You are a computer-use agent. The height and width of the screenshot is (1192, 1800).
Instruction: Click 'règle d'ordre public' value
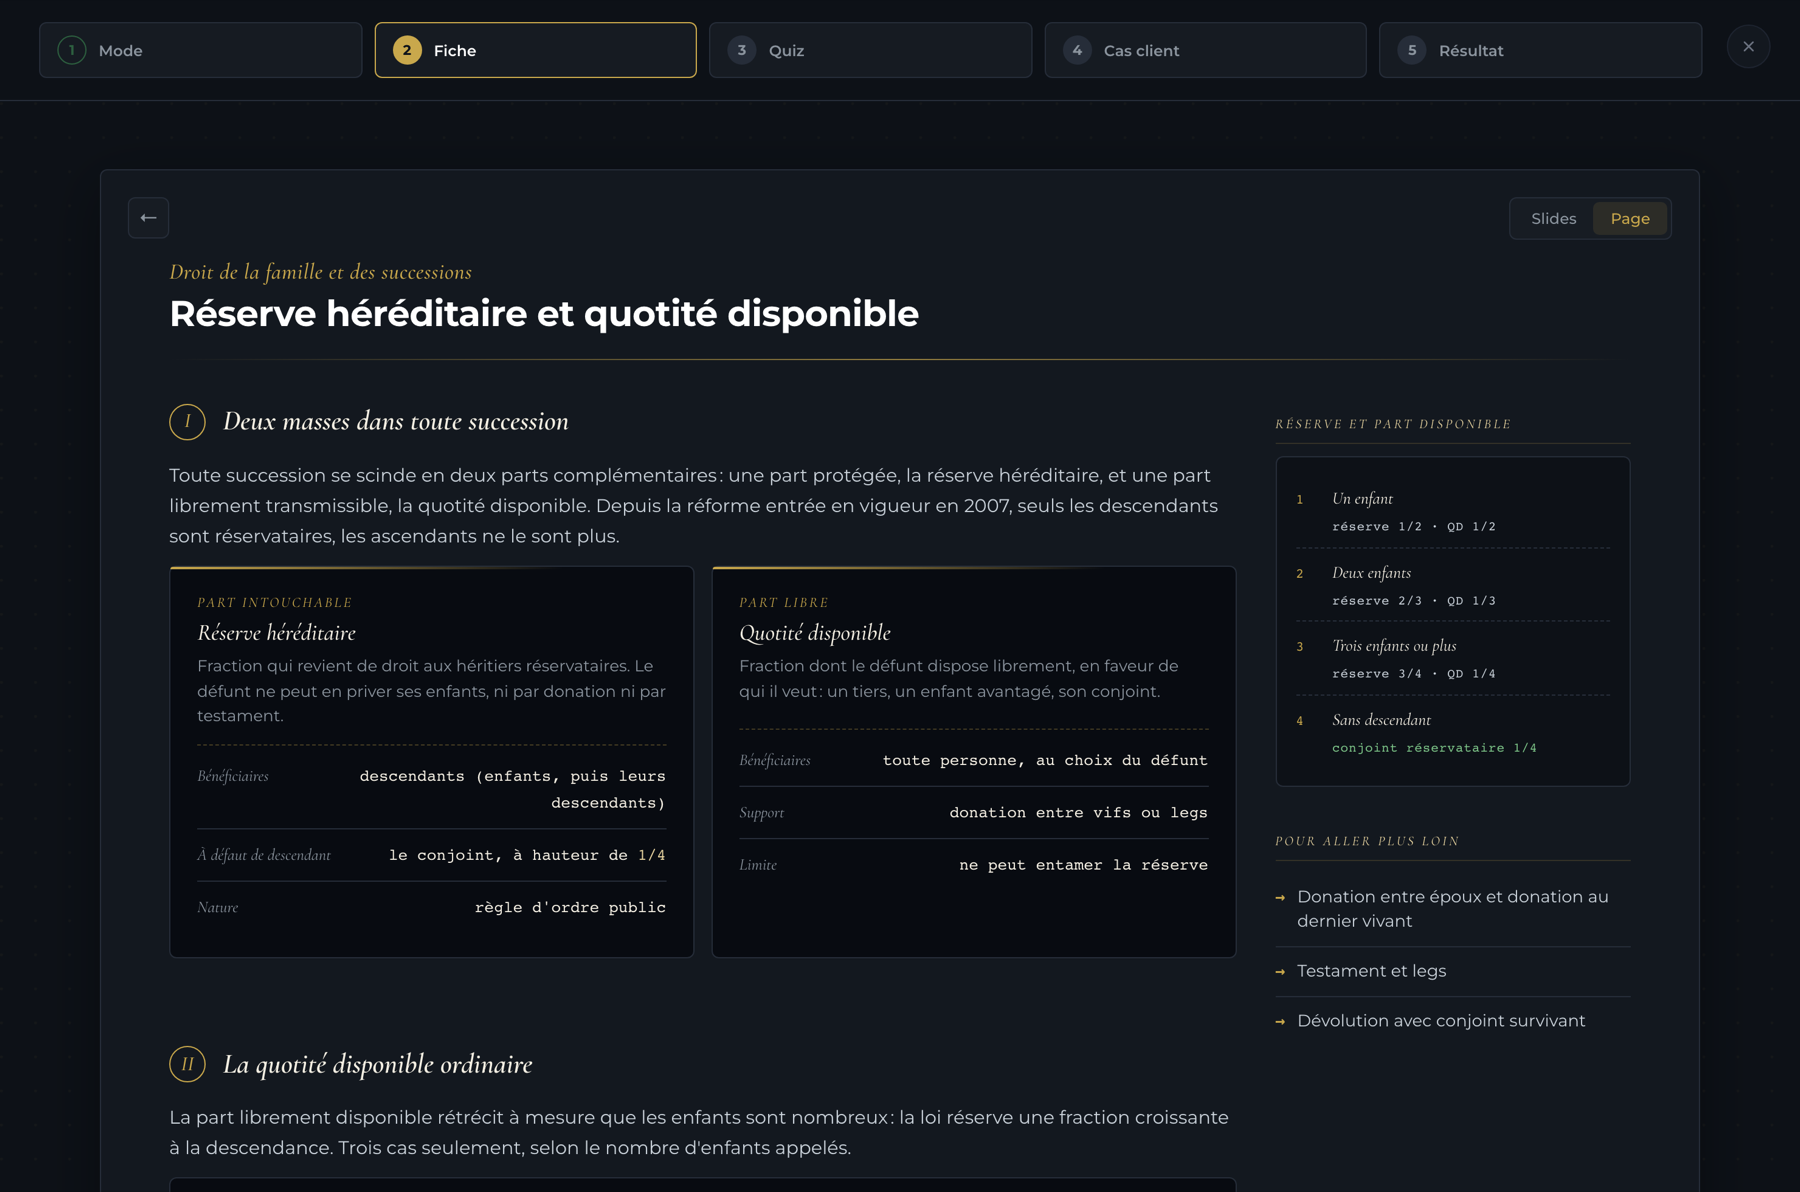tap(570, 907)
